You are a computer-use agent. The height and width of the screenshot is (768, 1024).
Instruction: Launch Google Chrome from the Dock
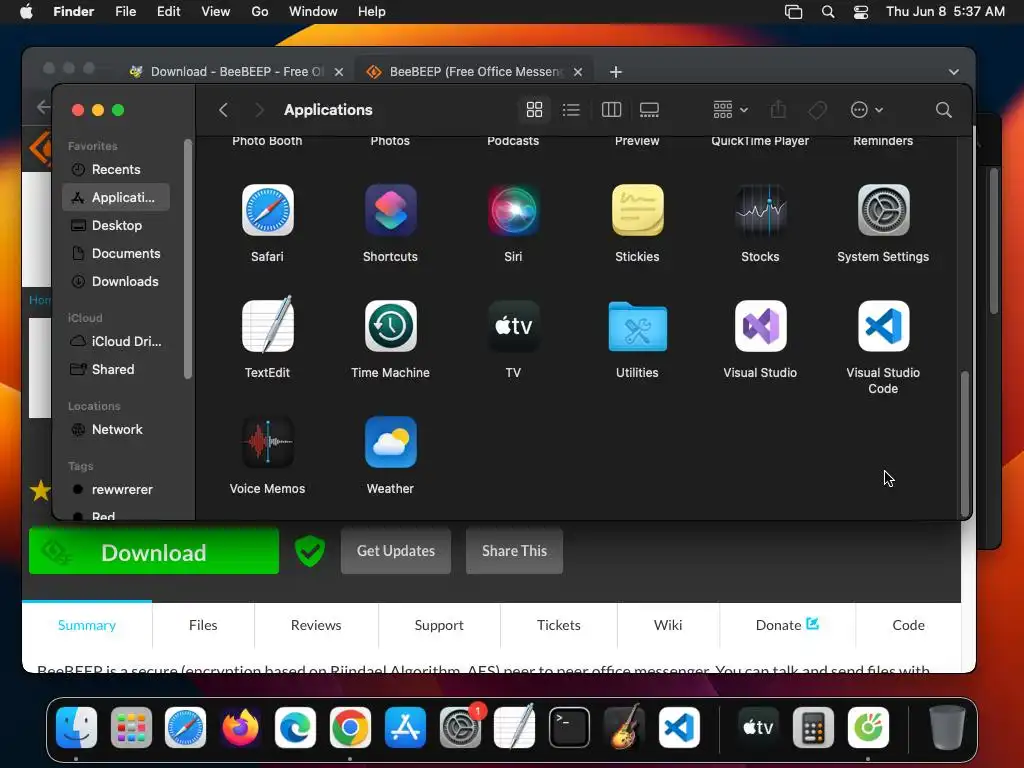(350, 728)
